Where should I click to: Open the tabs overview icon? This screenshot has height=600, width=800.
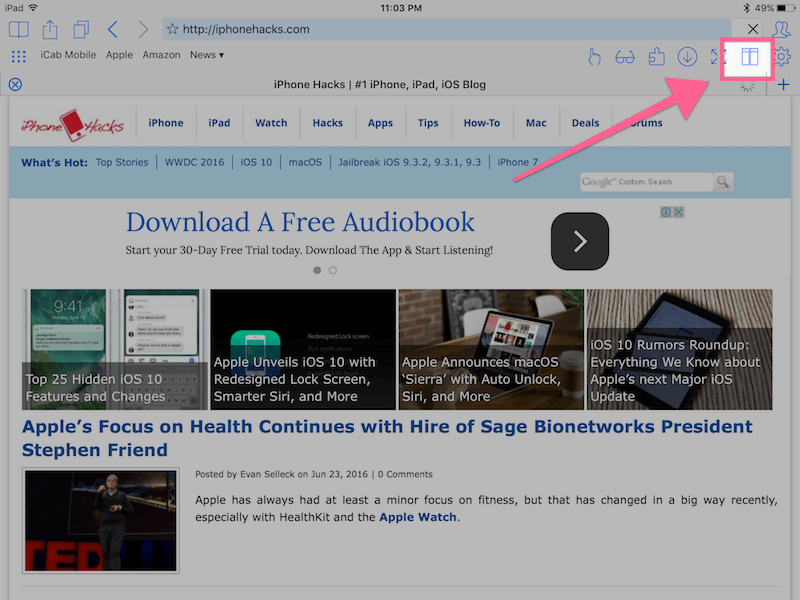pos(81,29)
